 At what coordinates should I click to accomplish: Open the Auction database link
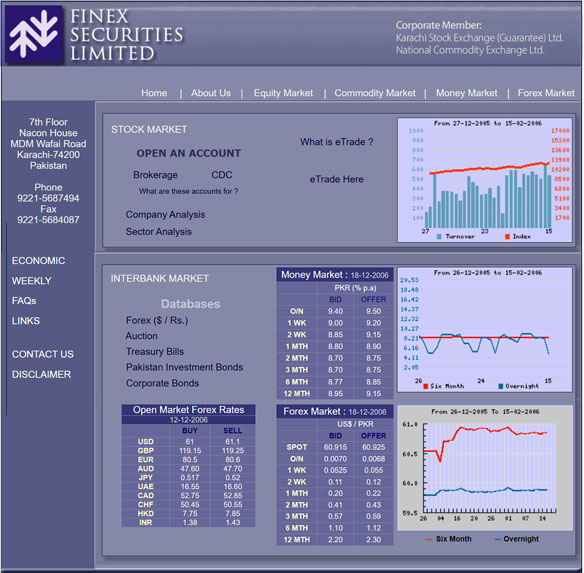[x=142, y=336]
